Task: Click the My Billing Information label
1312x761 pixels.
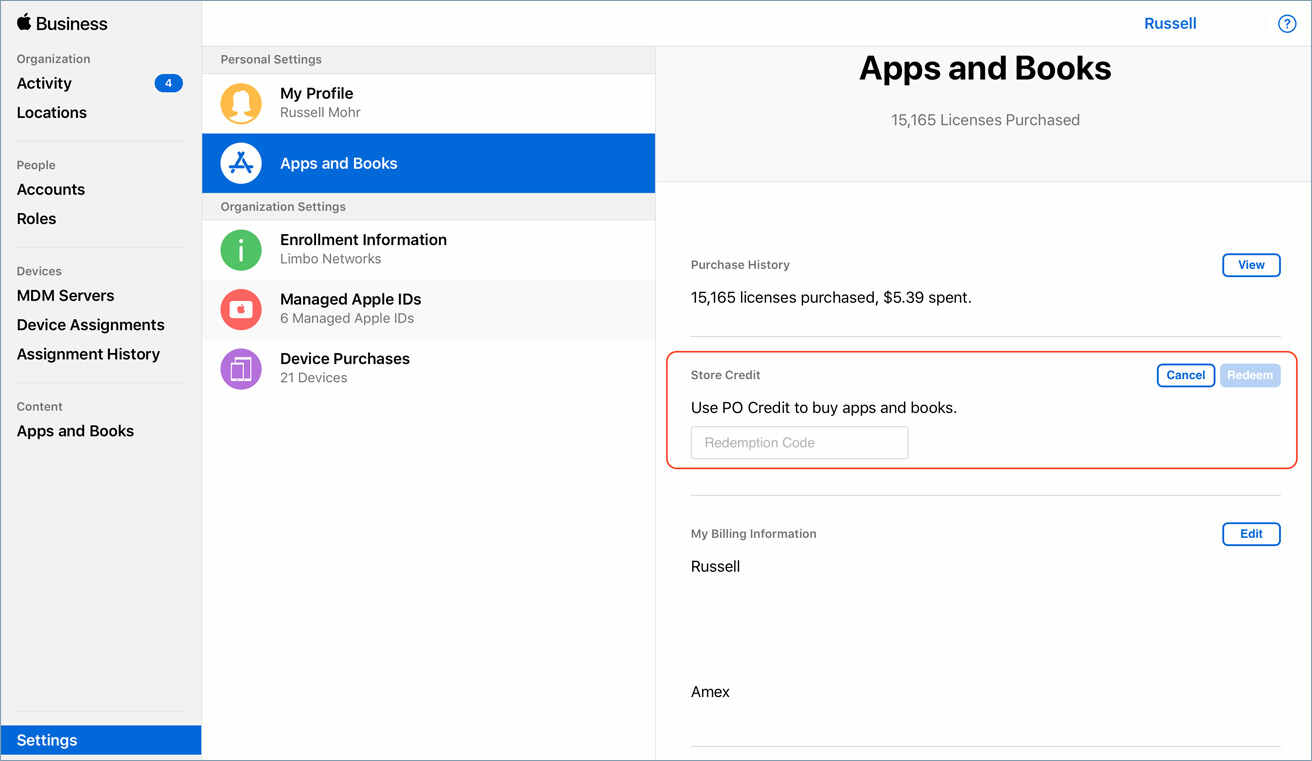Action: pyautogui.click(x=753, y=534)
